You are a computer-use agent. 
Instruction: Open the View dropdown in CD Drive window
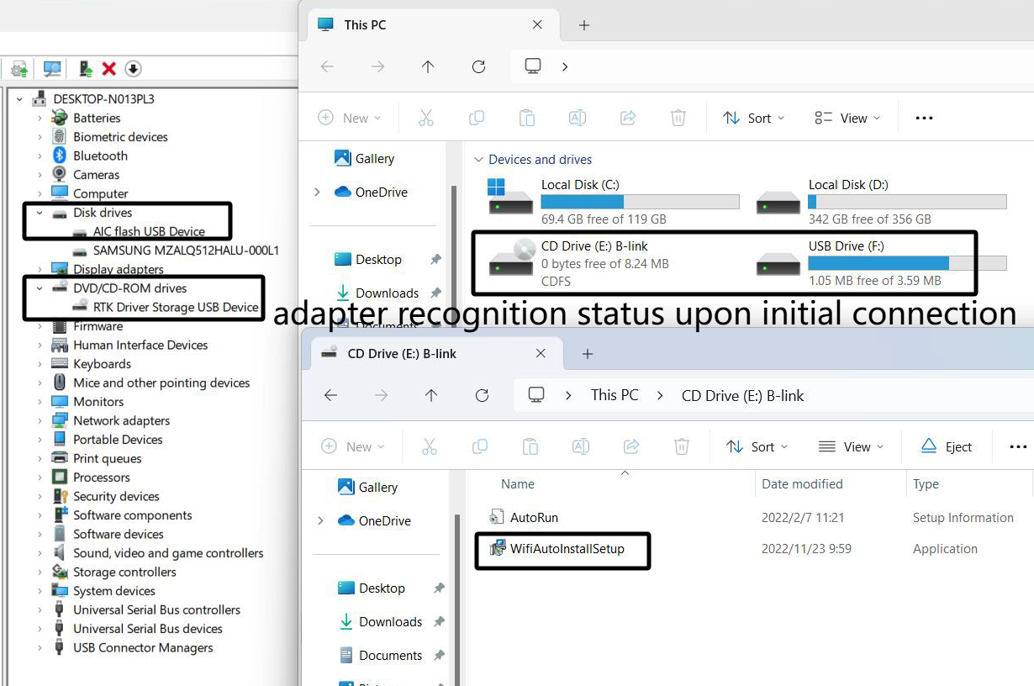point(851,447)
